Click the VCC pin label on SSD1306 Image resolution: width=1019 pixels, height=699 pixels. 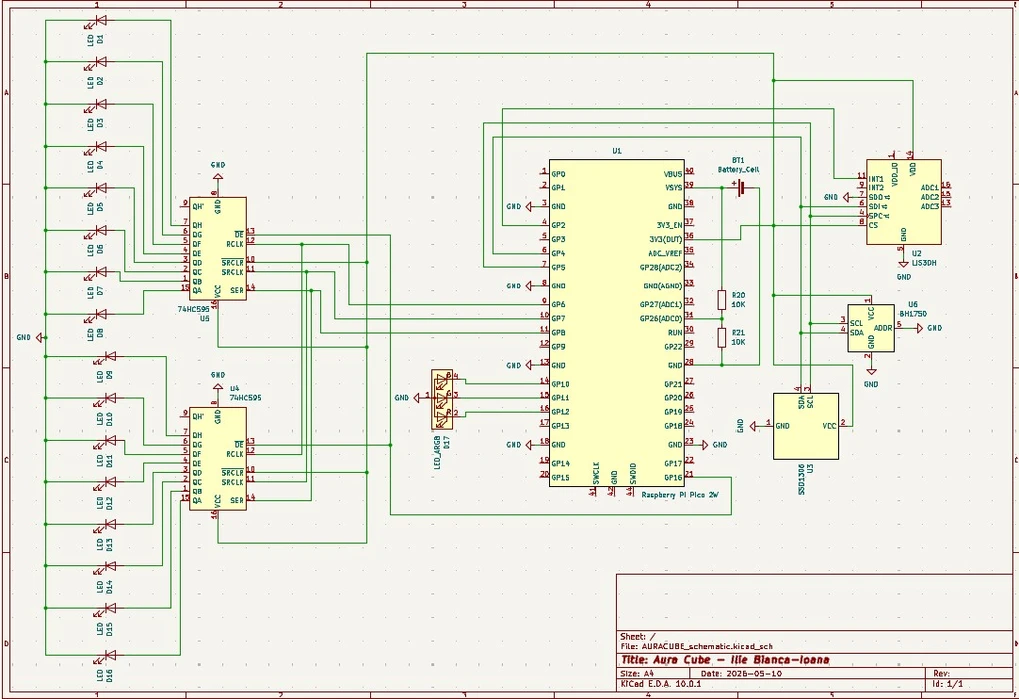pyautogui.click(x=829, y=426)
